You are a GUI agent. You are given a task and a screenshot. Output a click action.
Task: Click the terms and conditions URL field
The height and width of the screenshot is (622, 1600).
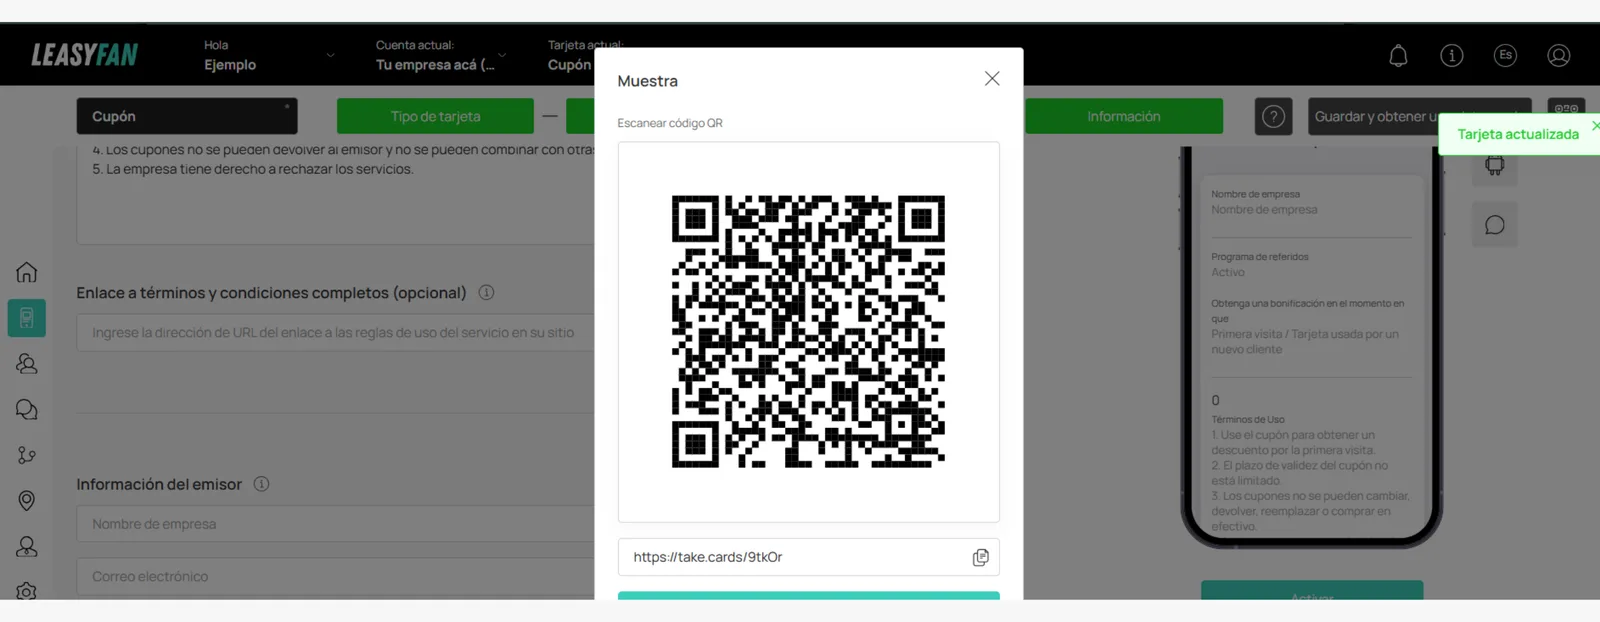pyautogui.click(x=335, y=332)
